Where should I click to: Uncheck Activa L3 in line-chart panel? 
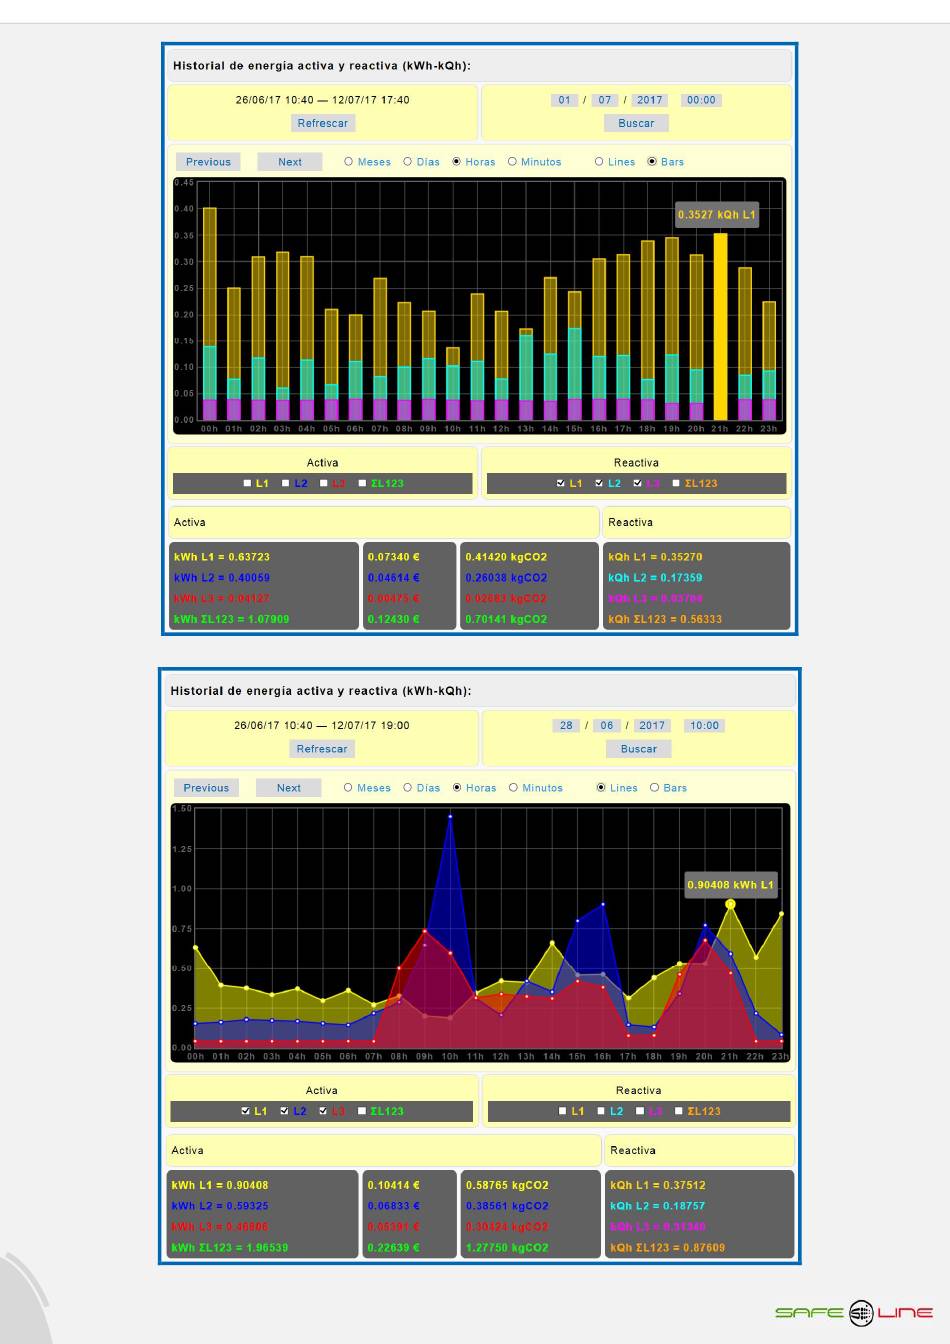pos(323,1111)
